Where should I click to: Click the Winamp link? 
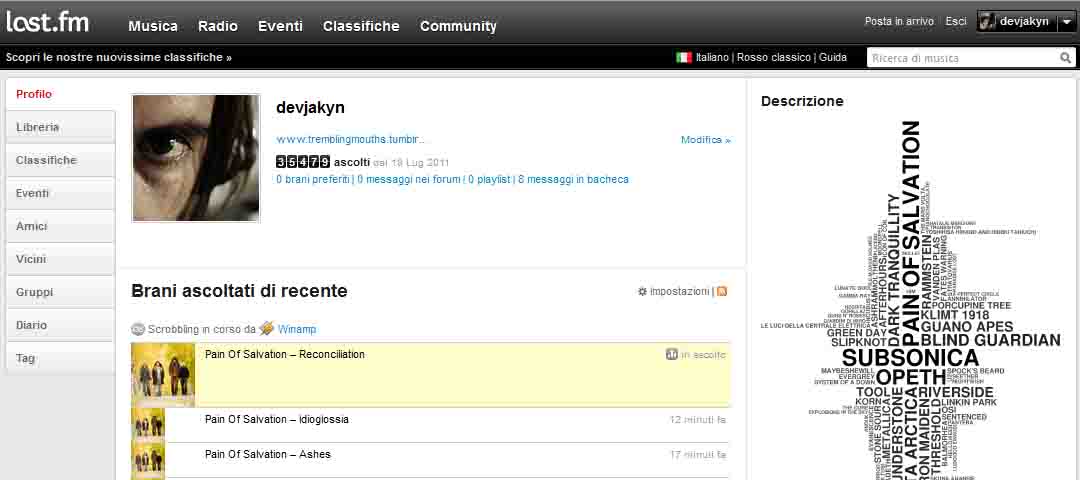coord(297,330)
